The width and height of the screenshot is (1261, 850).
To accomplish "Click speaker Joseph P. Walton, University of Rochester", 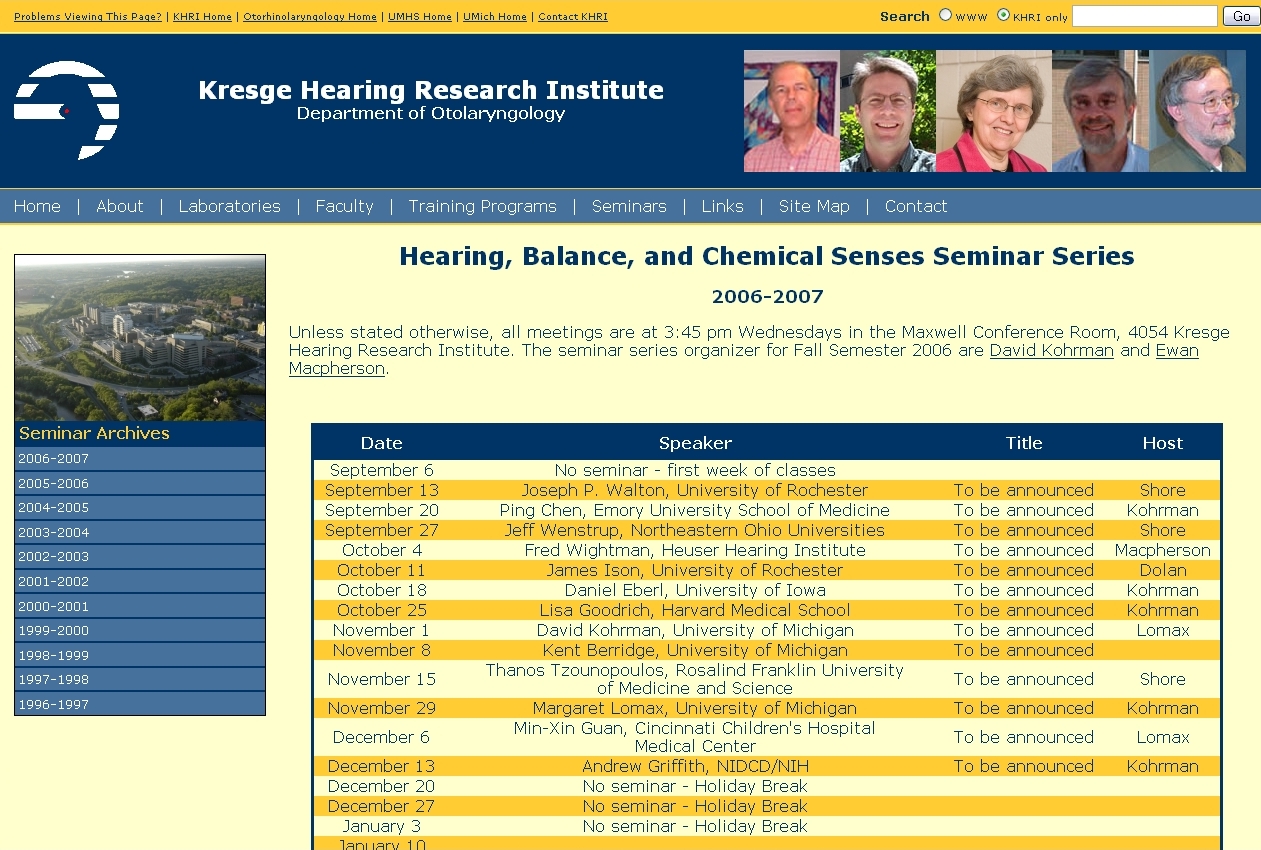I will (x=695, y=490).
